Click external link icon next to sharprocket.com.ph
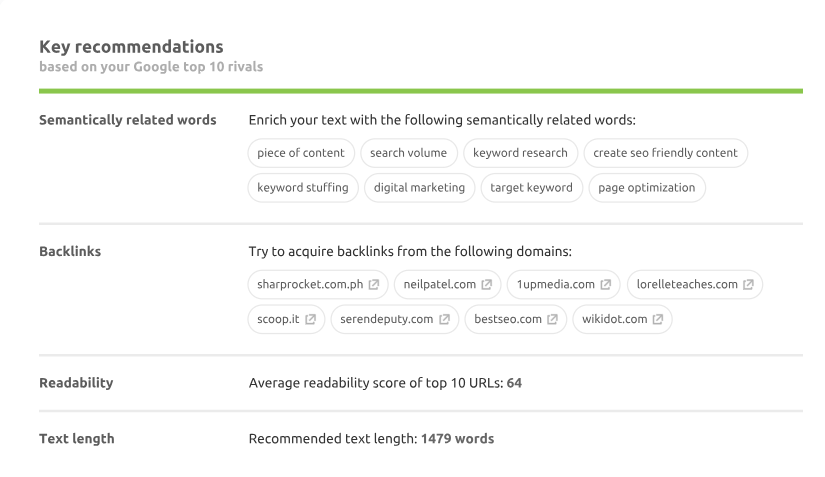 (x=374, y=285)
